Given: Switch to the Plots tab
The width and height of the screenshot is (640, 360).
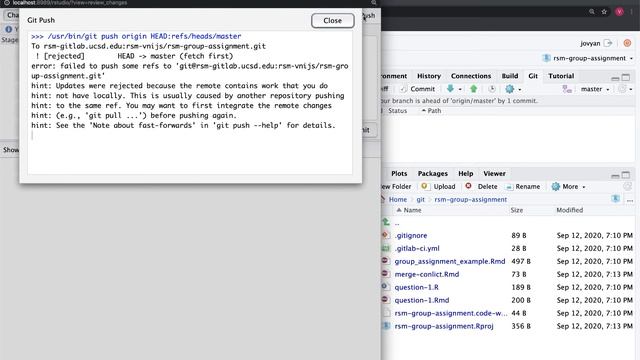Looking at the screenshot, I should (399, 173).
